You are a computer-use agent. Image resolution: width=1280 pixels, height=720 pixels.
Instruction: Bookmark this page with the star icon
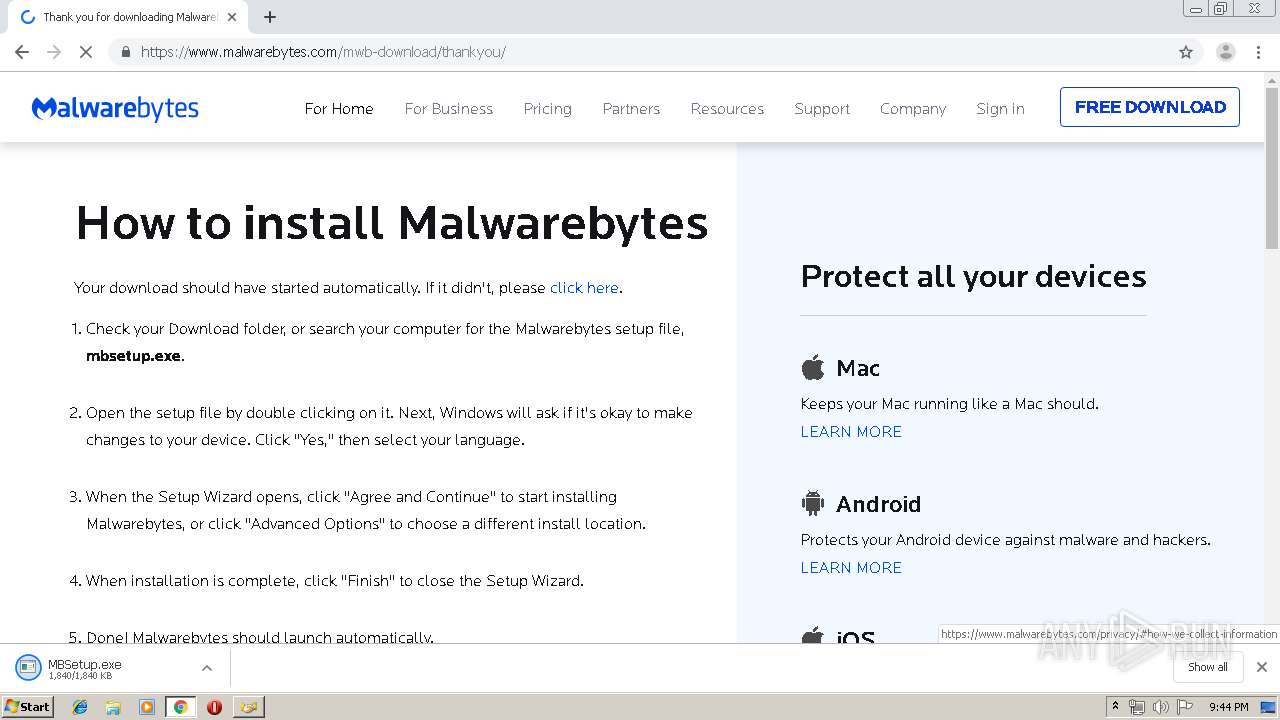point(1186,52)
